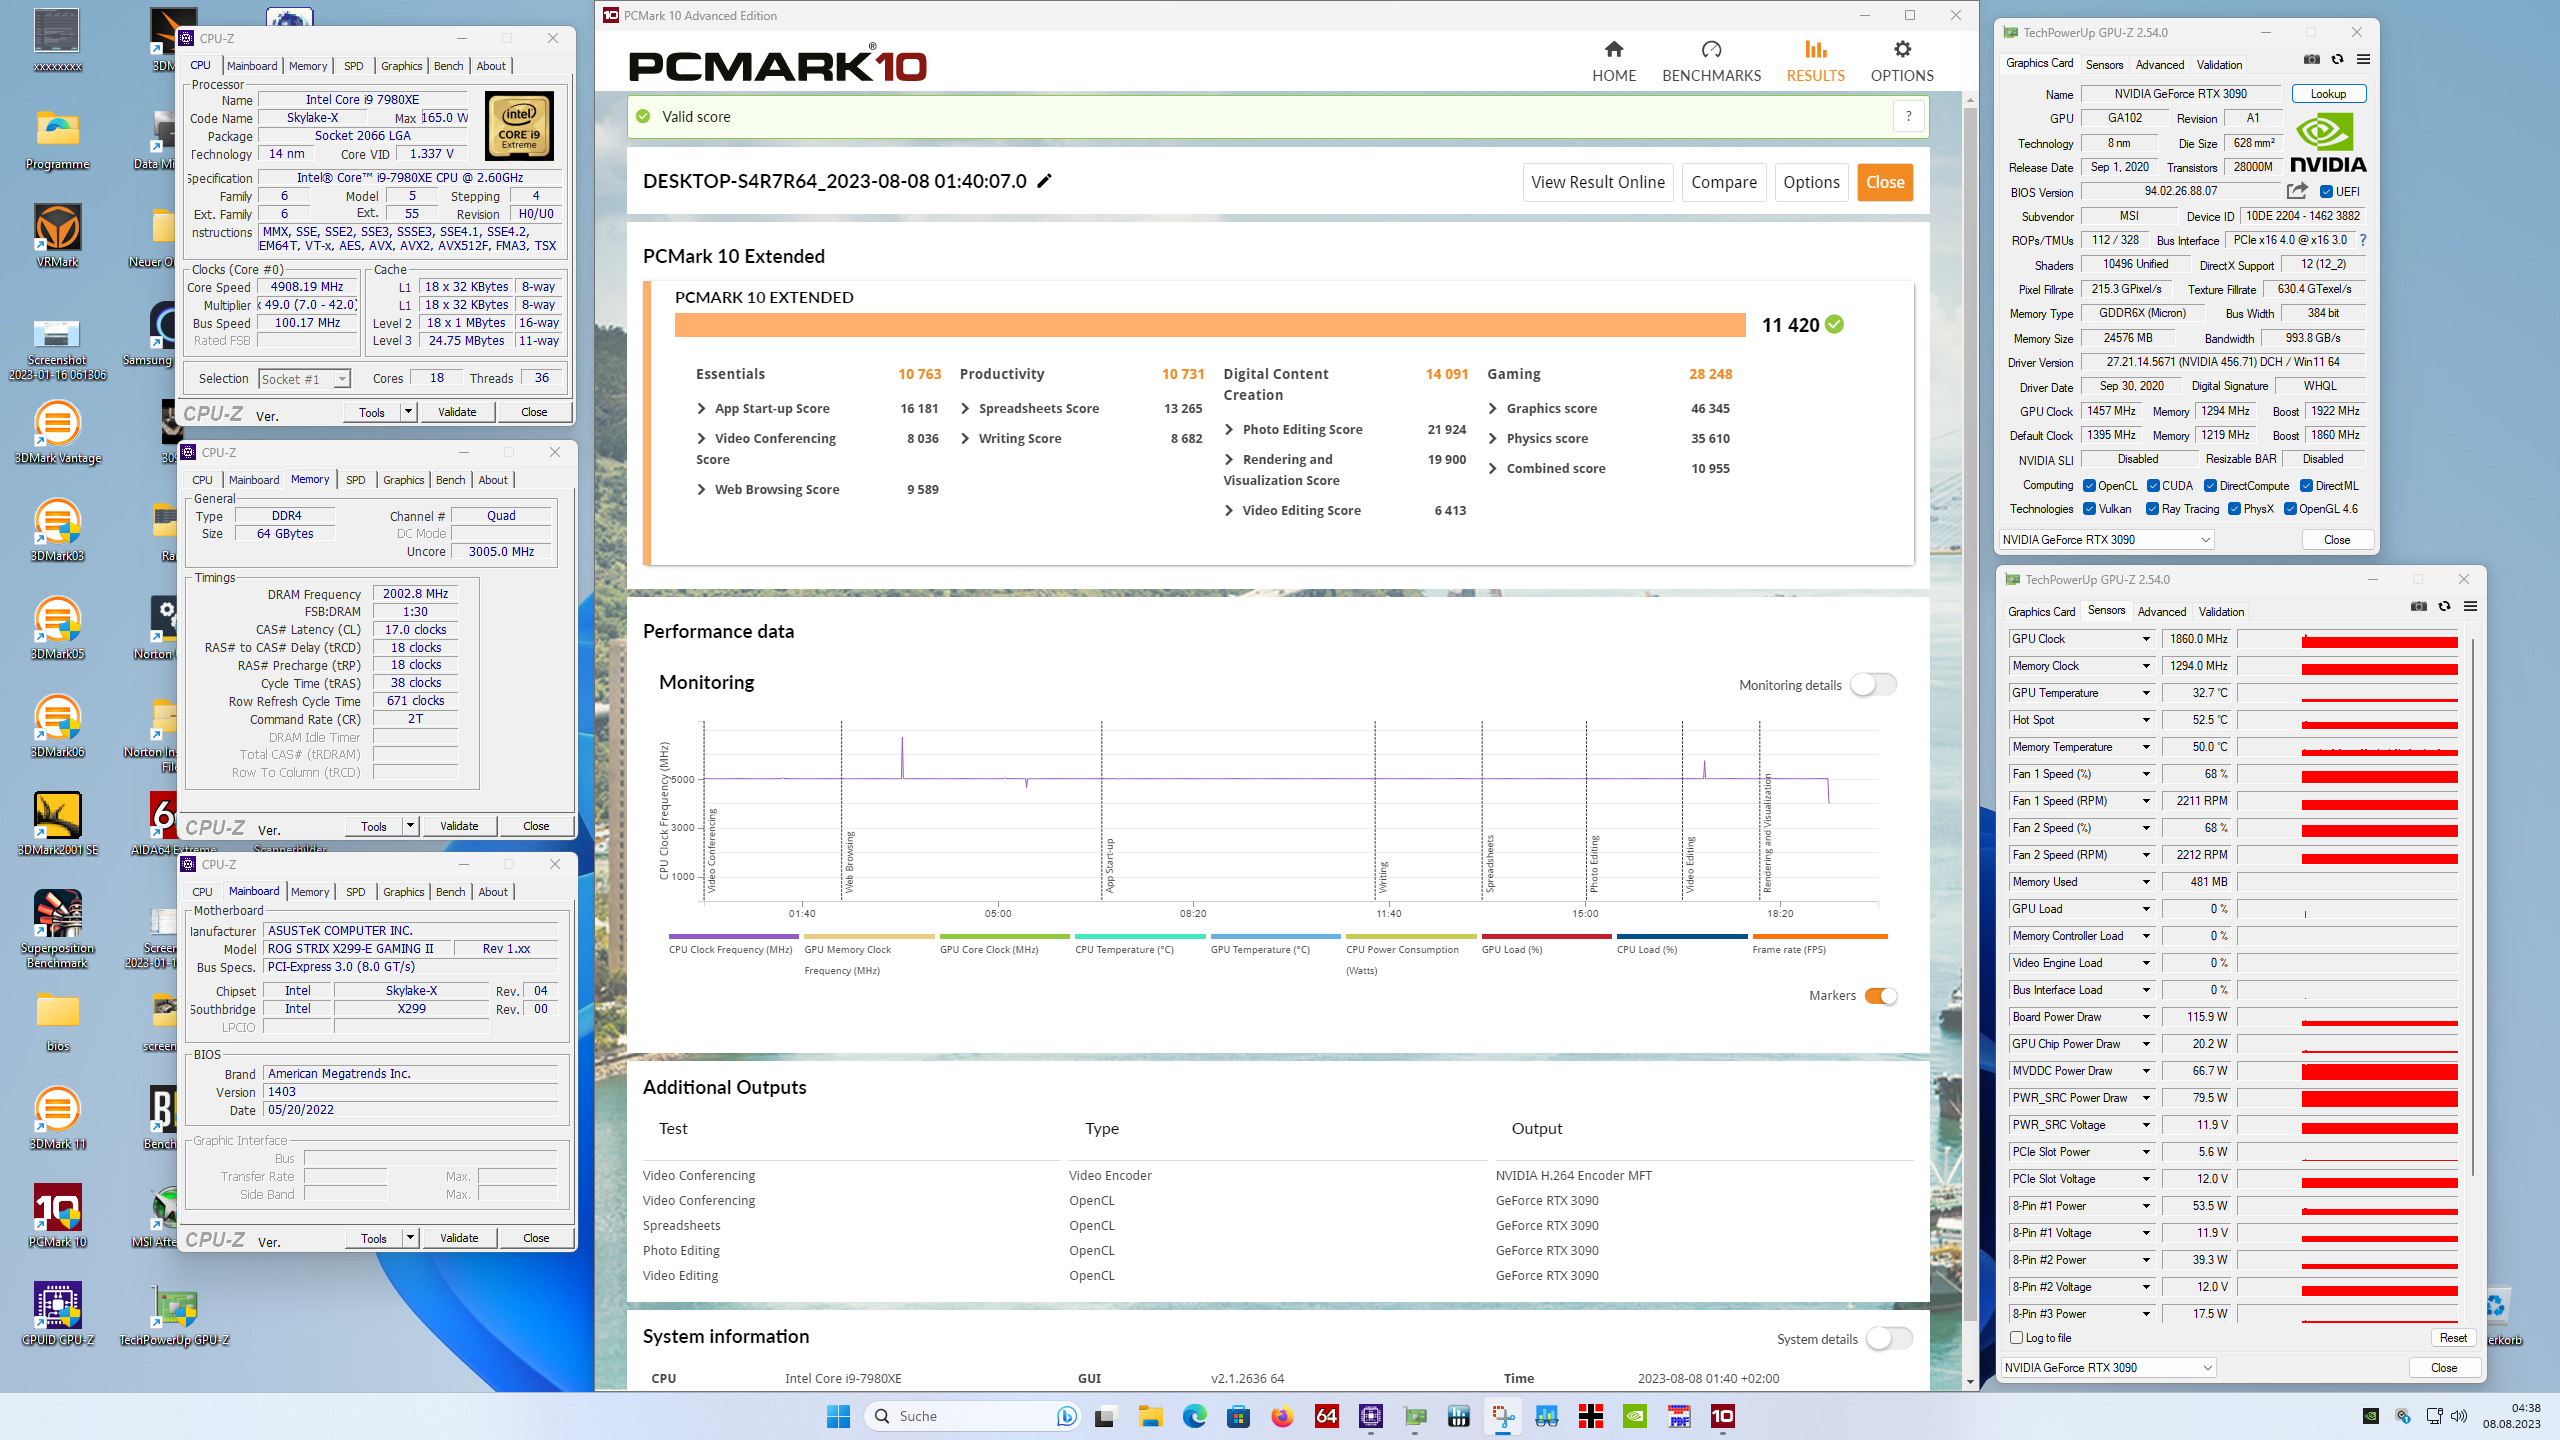Click the screenshot camera icon in top GPU-Z
Viewport: 2560px width, 1440px height.
pyautogui.click(x=2312, y=60)
